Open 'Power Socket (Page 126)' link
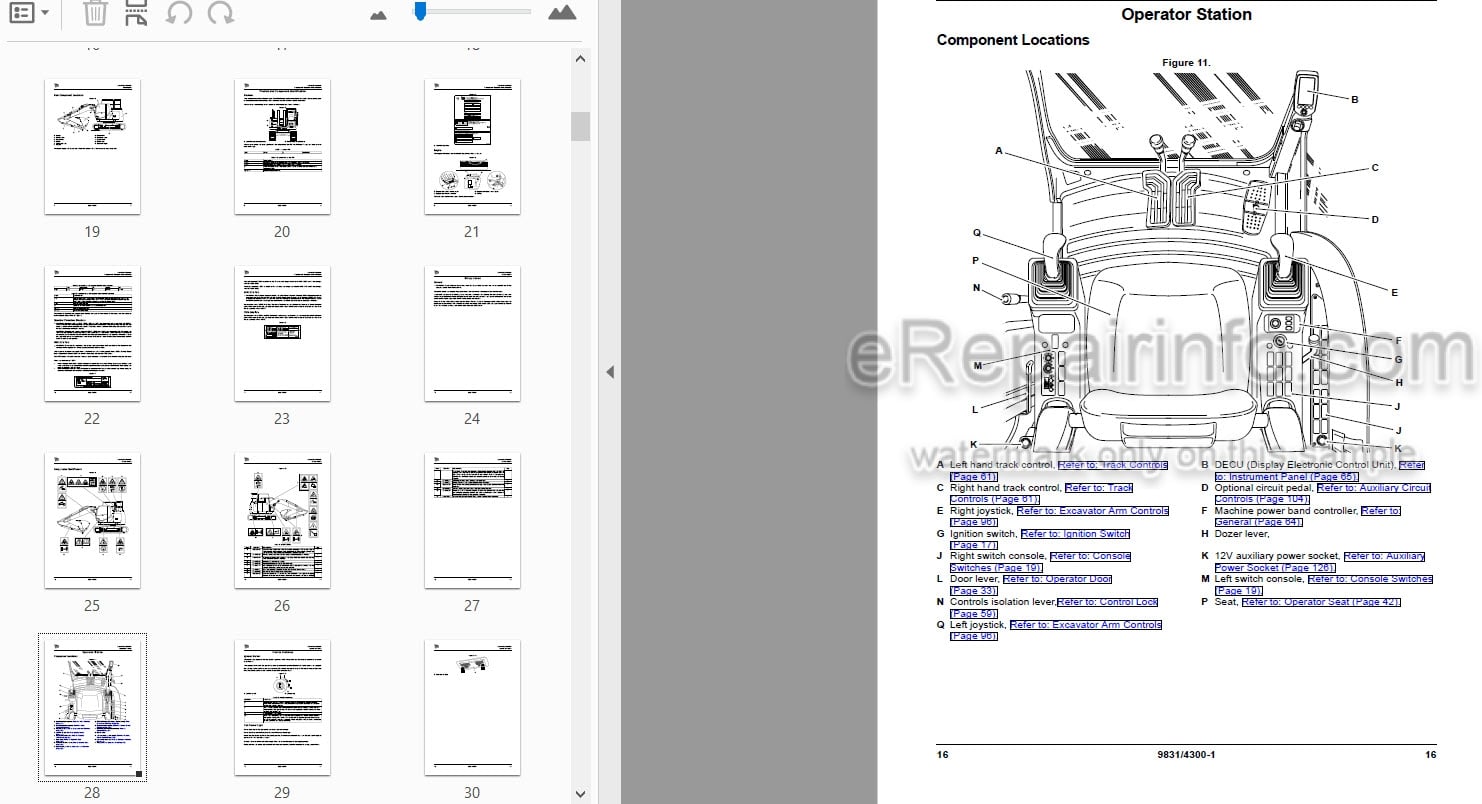The image size is (1482, 804). click(1274, 568)
